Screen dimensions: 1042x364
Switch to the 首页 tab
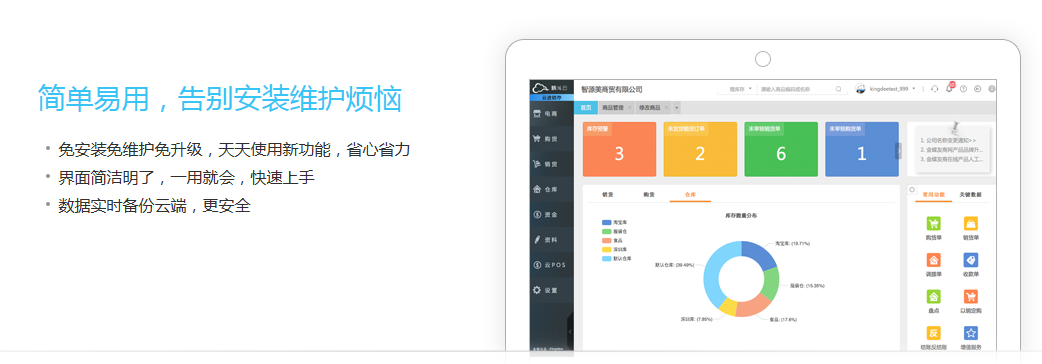coord(585,108)
